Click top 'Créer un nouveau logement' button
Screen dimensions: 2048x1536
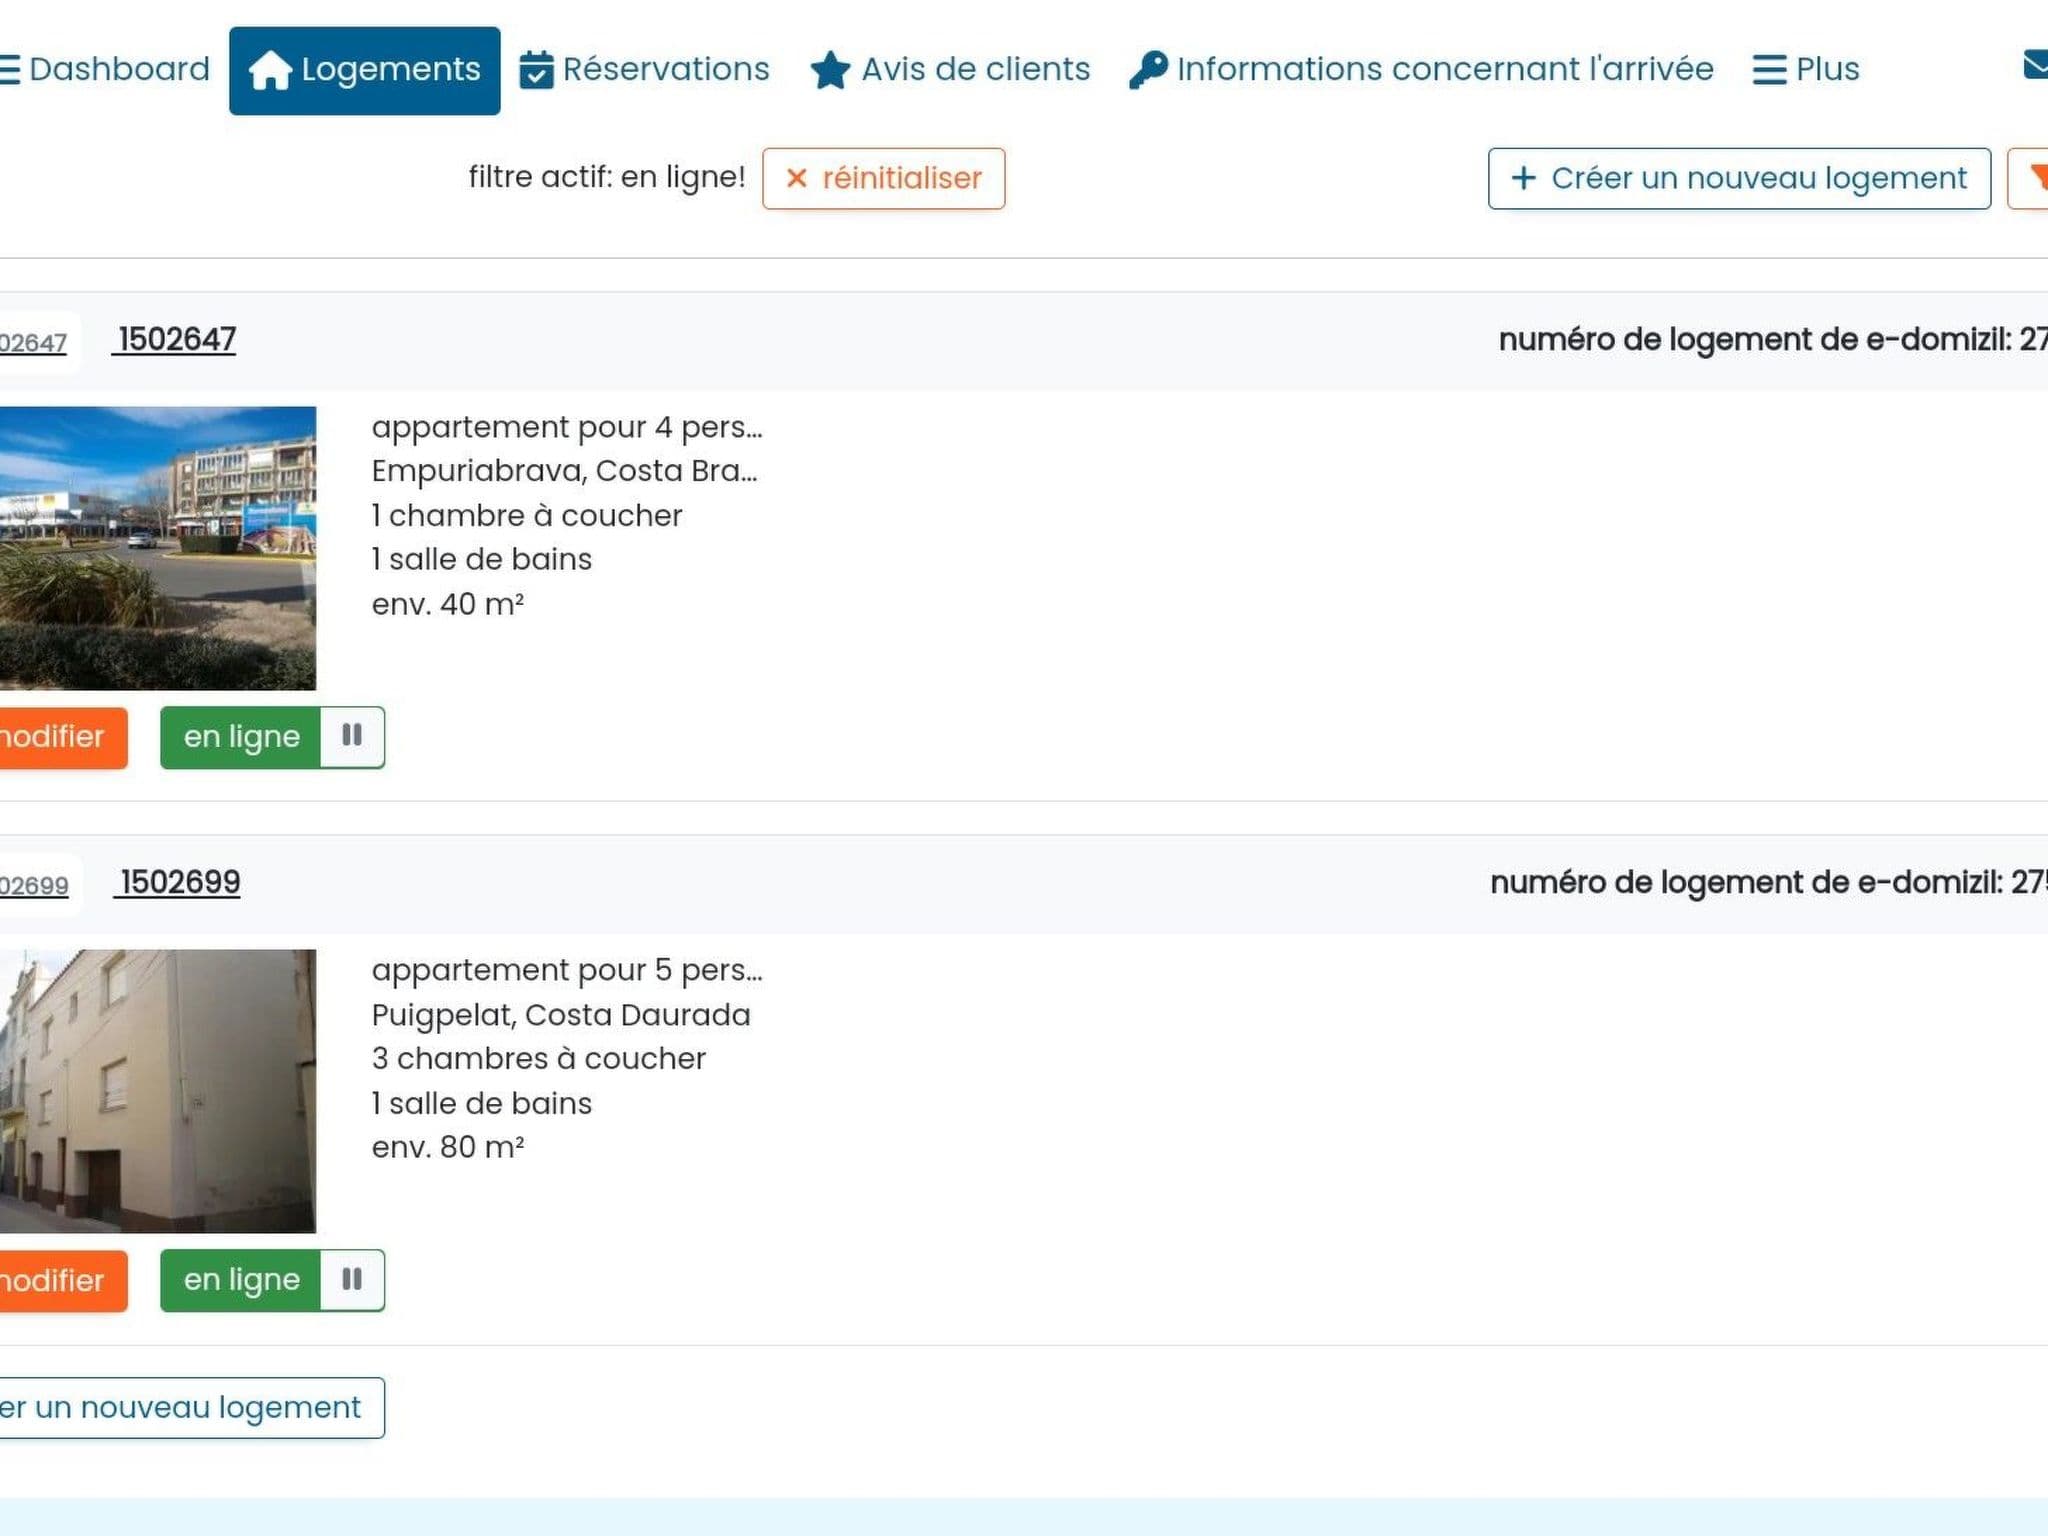[x=1738, y=178]
